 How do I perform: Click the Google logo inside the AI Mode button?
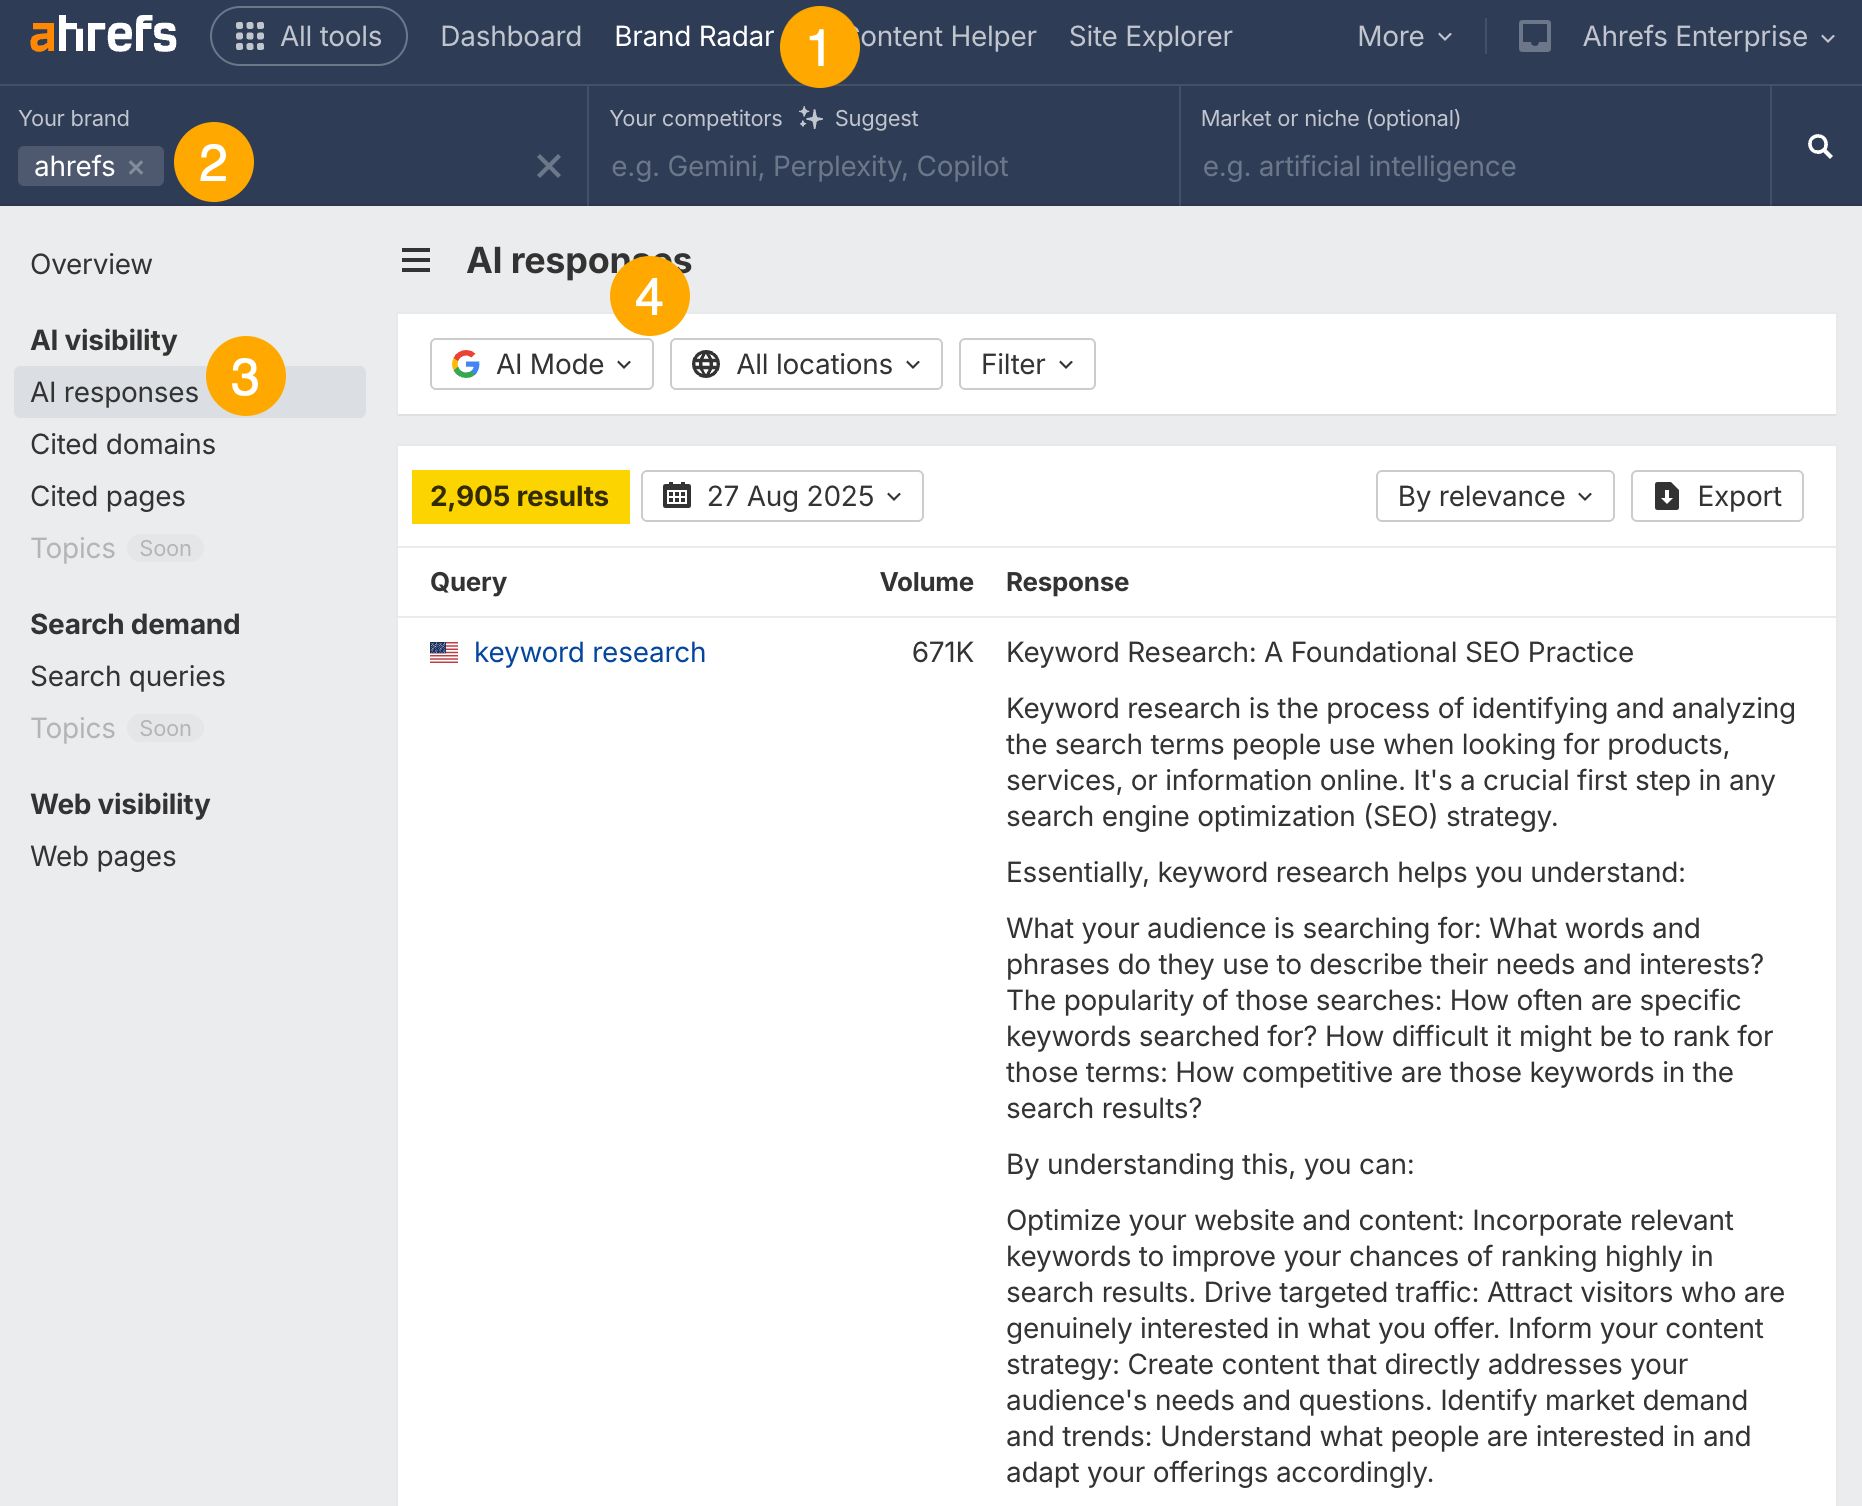(x=466, y=364)
